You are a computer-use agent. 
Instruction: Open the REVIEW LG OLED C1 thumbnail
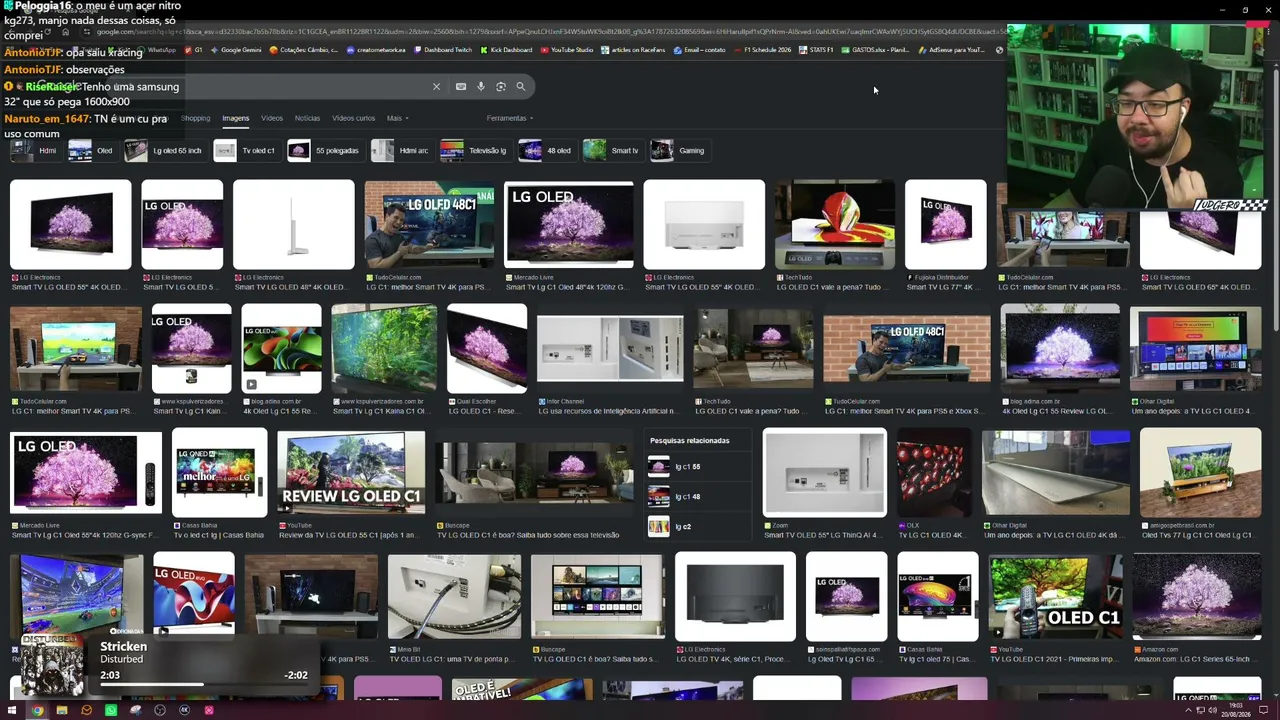click(x=351, y=473)
